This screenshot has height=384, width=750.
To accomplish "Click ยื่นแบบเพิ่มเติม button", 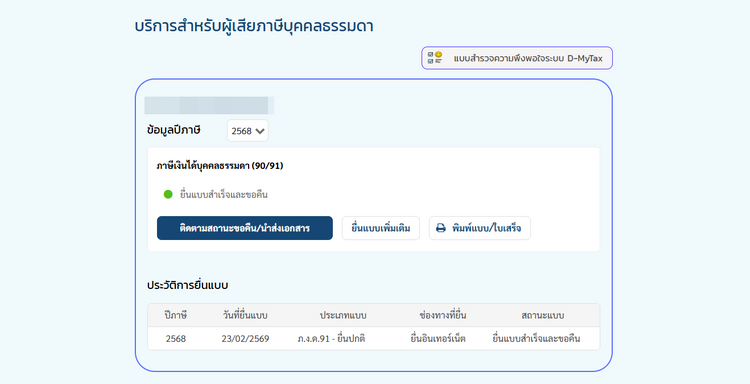I will pos(381,228).
